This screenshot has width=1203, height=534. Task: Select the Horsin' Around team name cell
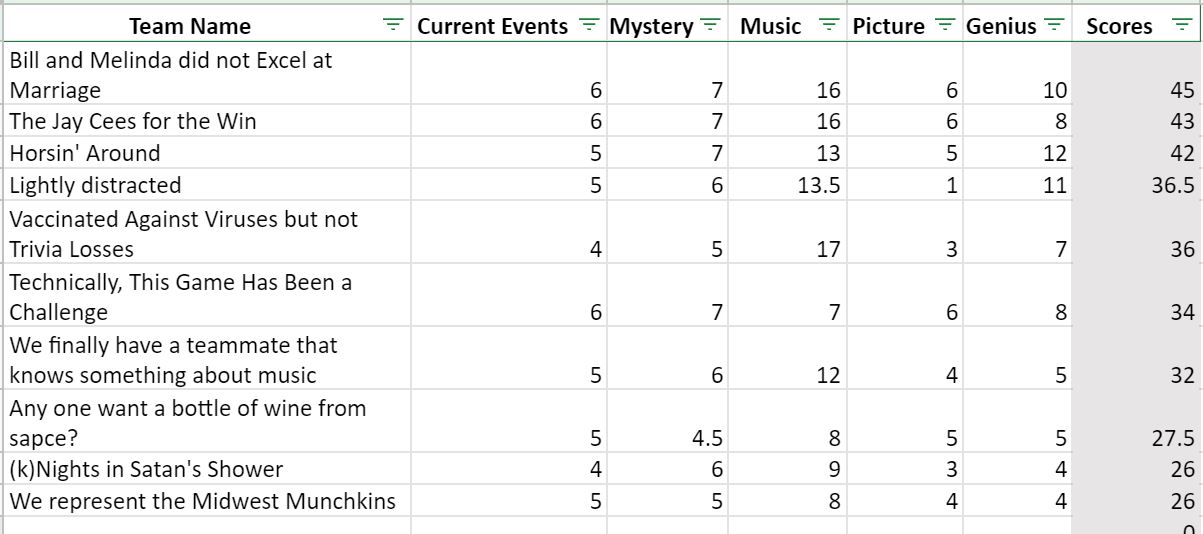208,154
